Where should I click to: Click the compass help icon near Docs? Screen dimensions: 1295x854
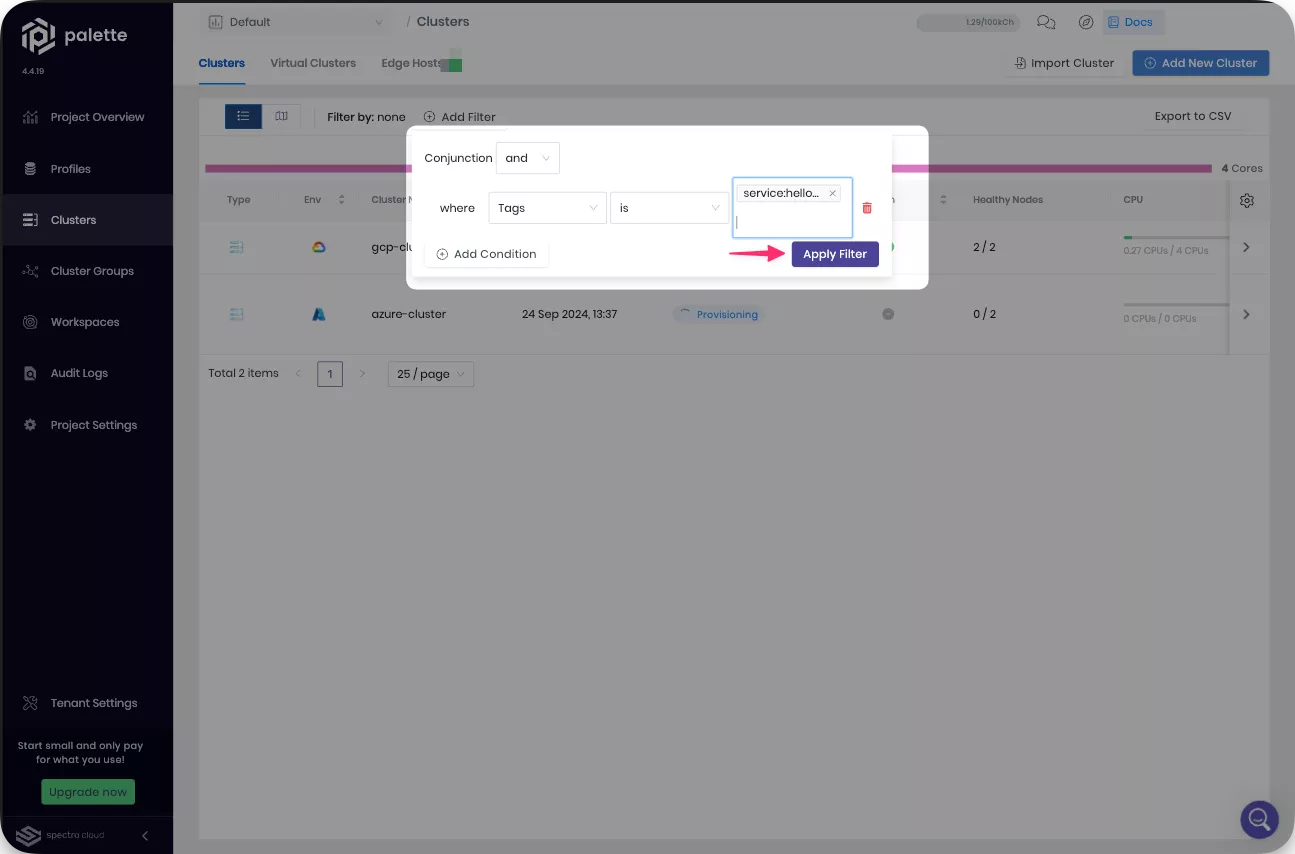coord(1087,22)
